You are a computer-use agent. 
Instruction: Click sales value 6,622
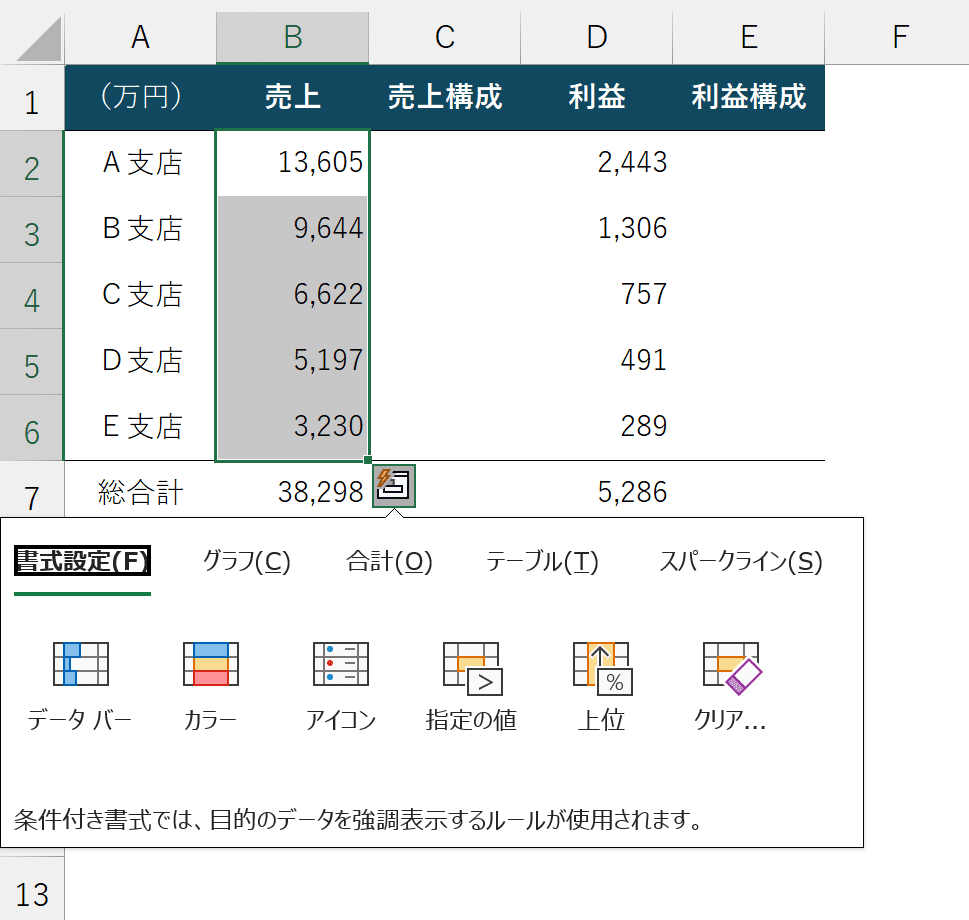click(292, 296)
